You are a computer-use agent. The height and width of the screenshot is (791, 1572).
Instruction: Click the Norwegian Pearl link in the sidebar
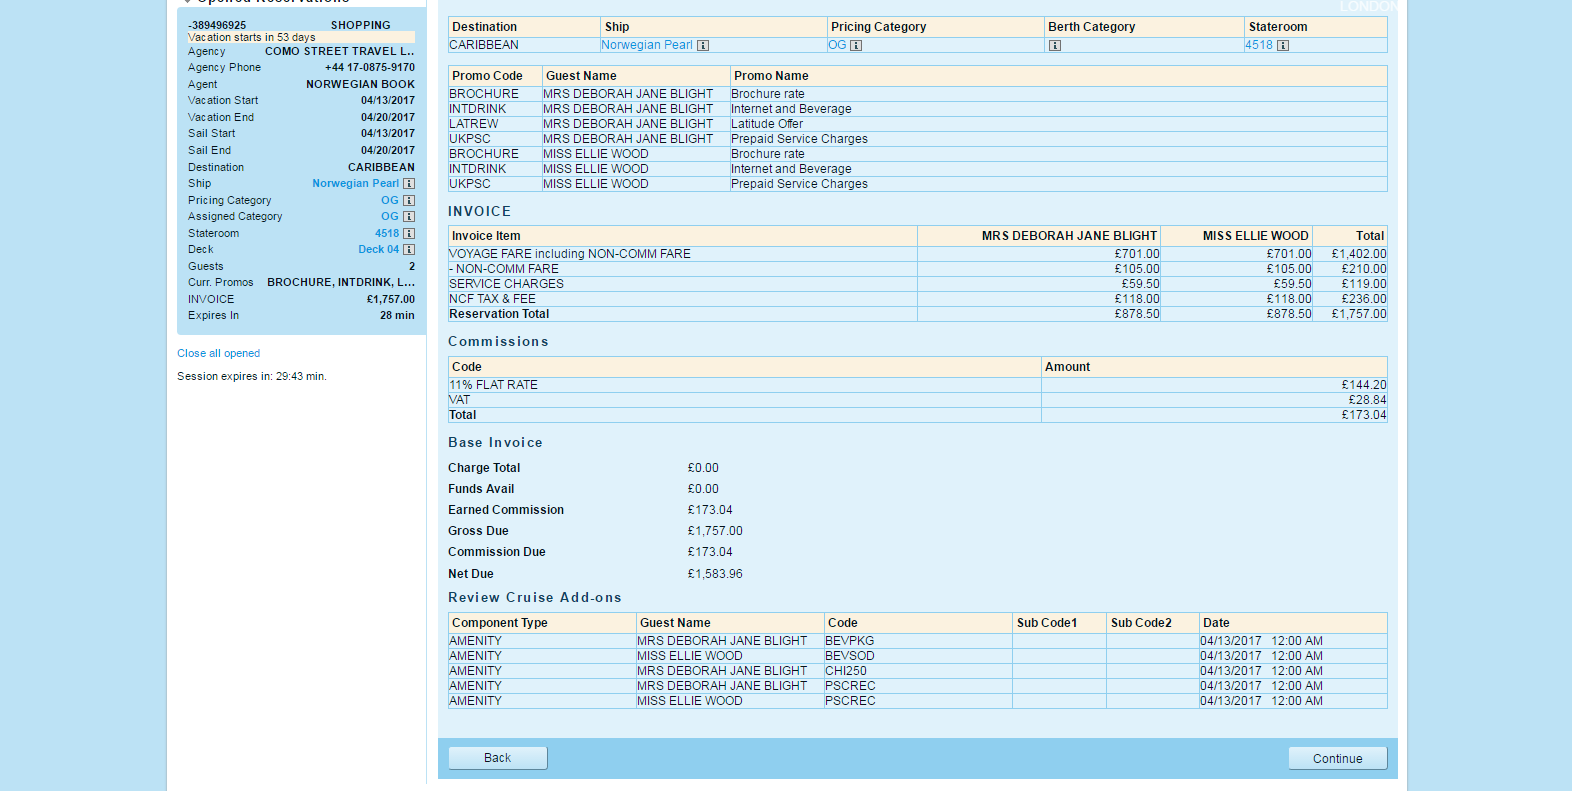coord(355,184)
